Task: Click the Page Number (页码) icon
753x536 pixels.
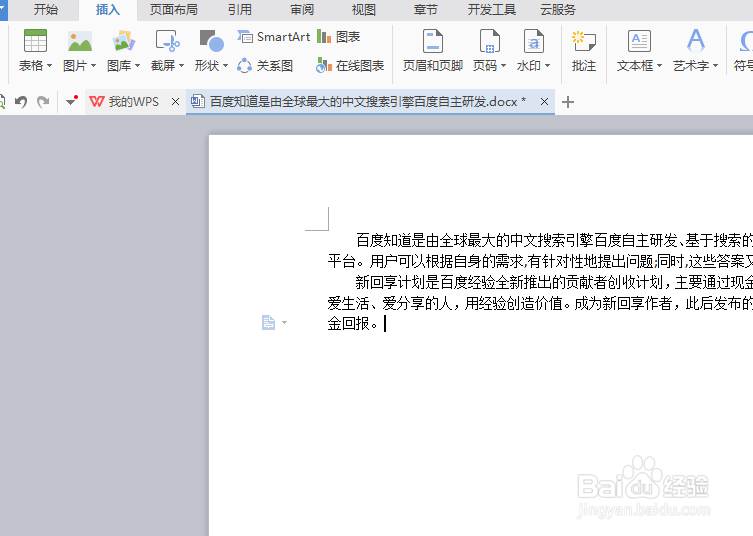Action: tap(489, 41)
